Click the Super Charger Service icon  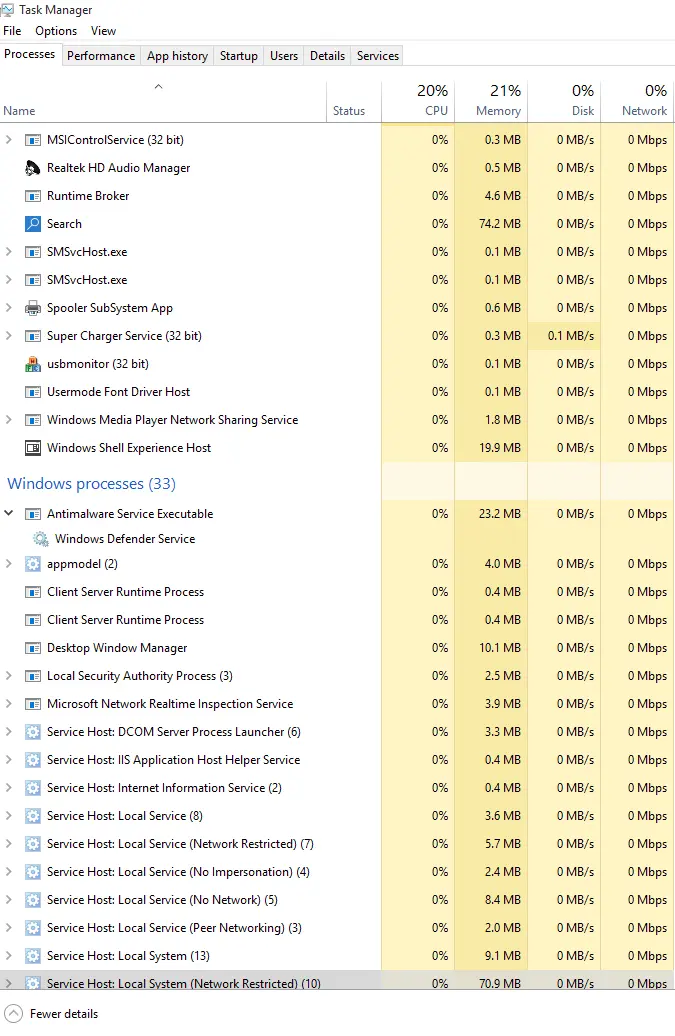point(32,336)
